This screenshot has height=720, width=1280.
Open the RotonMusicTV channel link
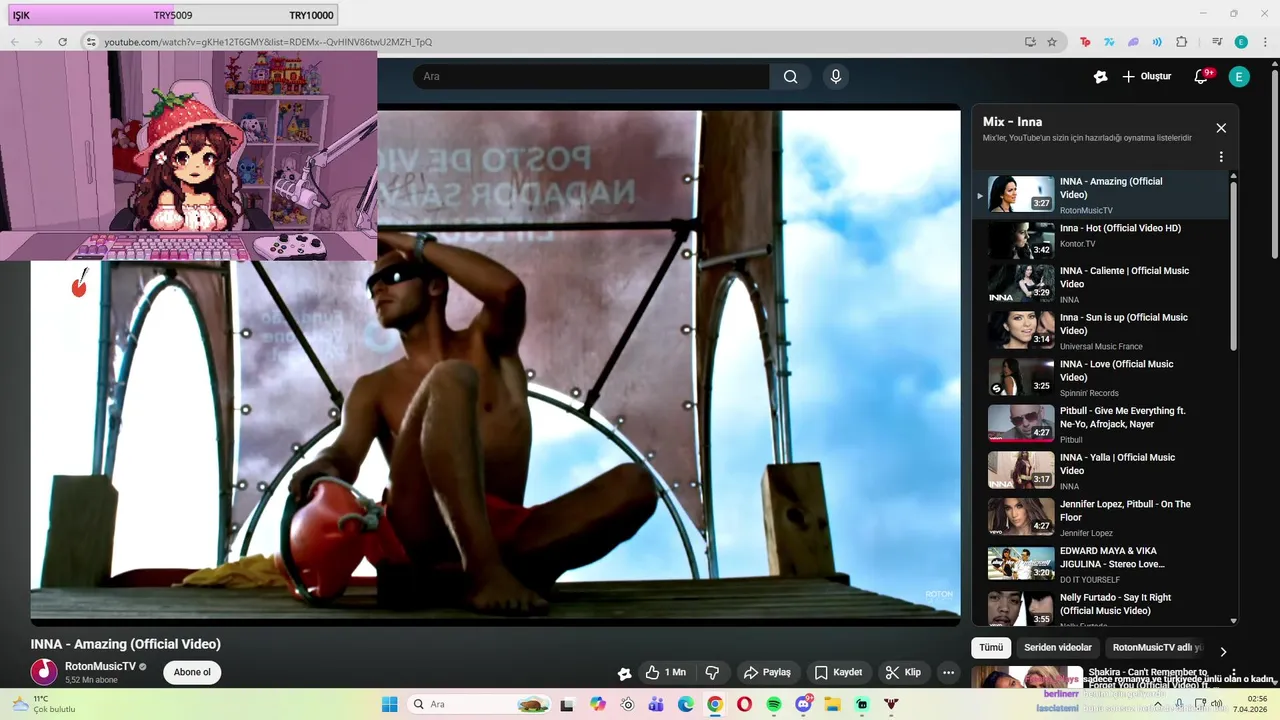(100, 666)
